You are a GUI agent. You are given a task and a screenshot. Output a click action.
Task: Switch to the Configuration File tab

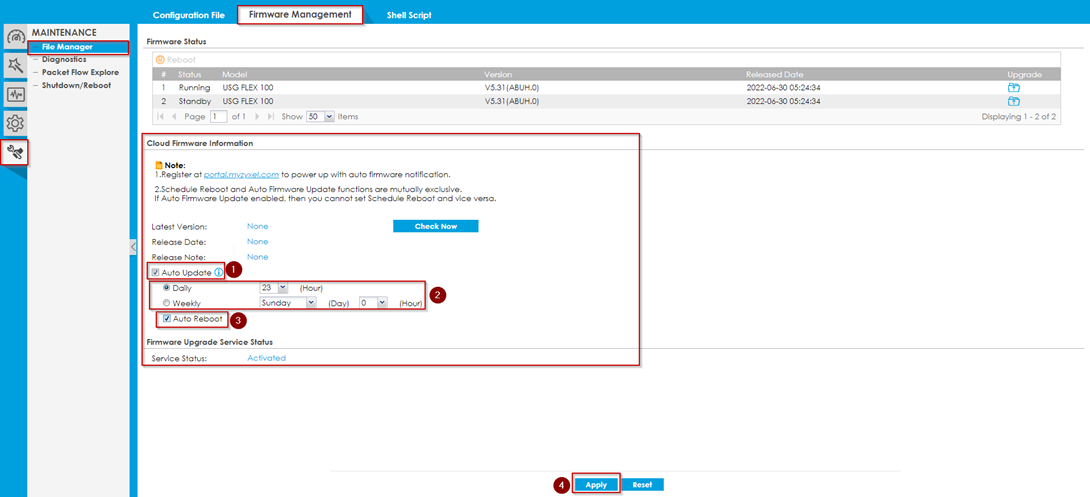[x=188, y=15]
